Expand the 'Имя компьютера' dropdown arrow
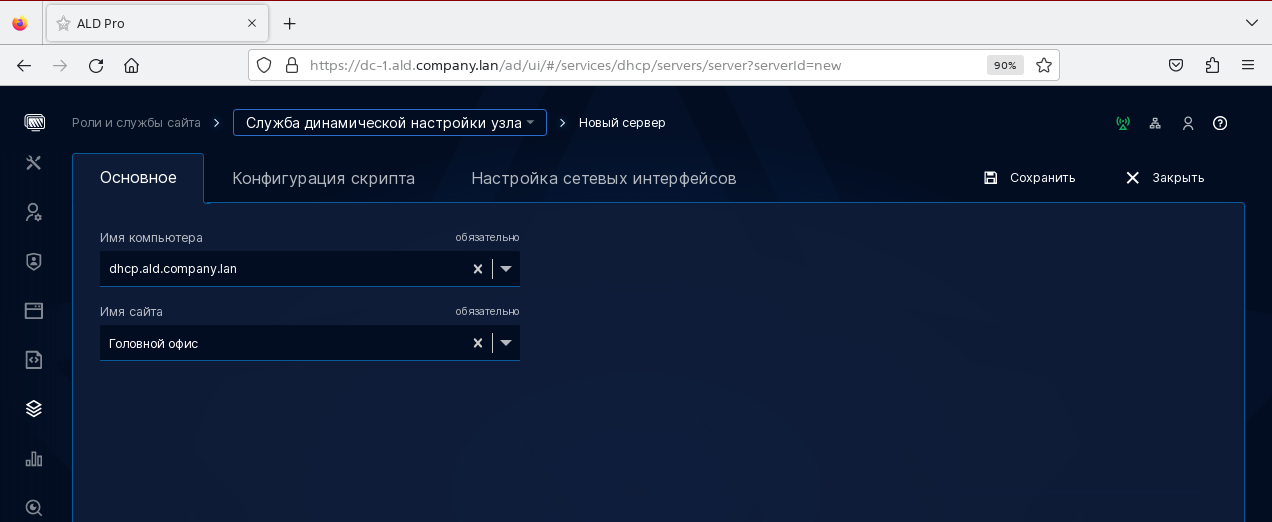Viewport: 1272px width, 522px height. point(506,269)
